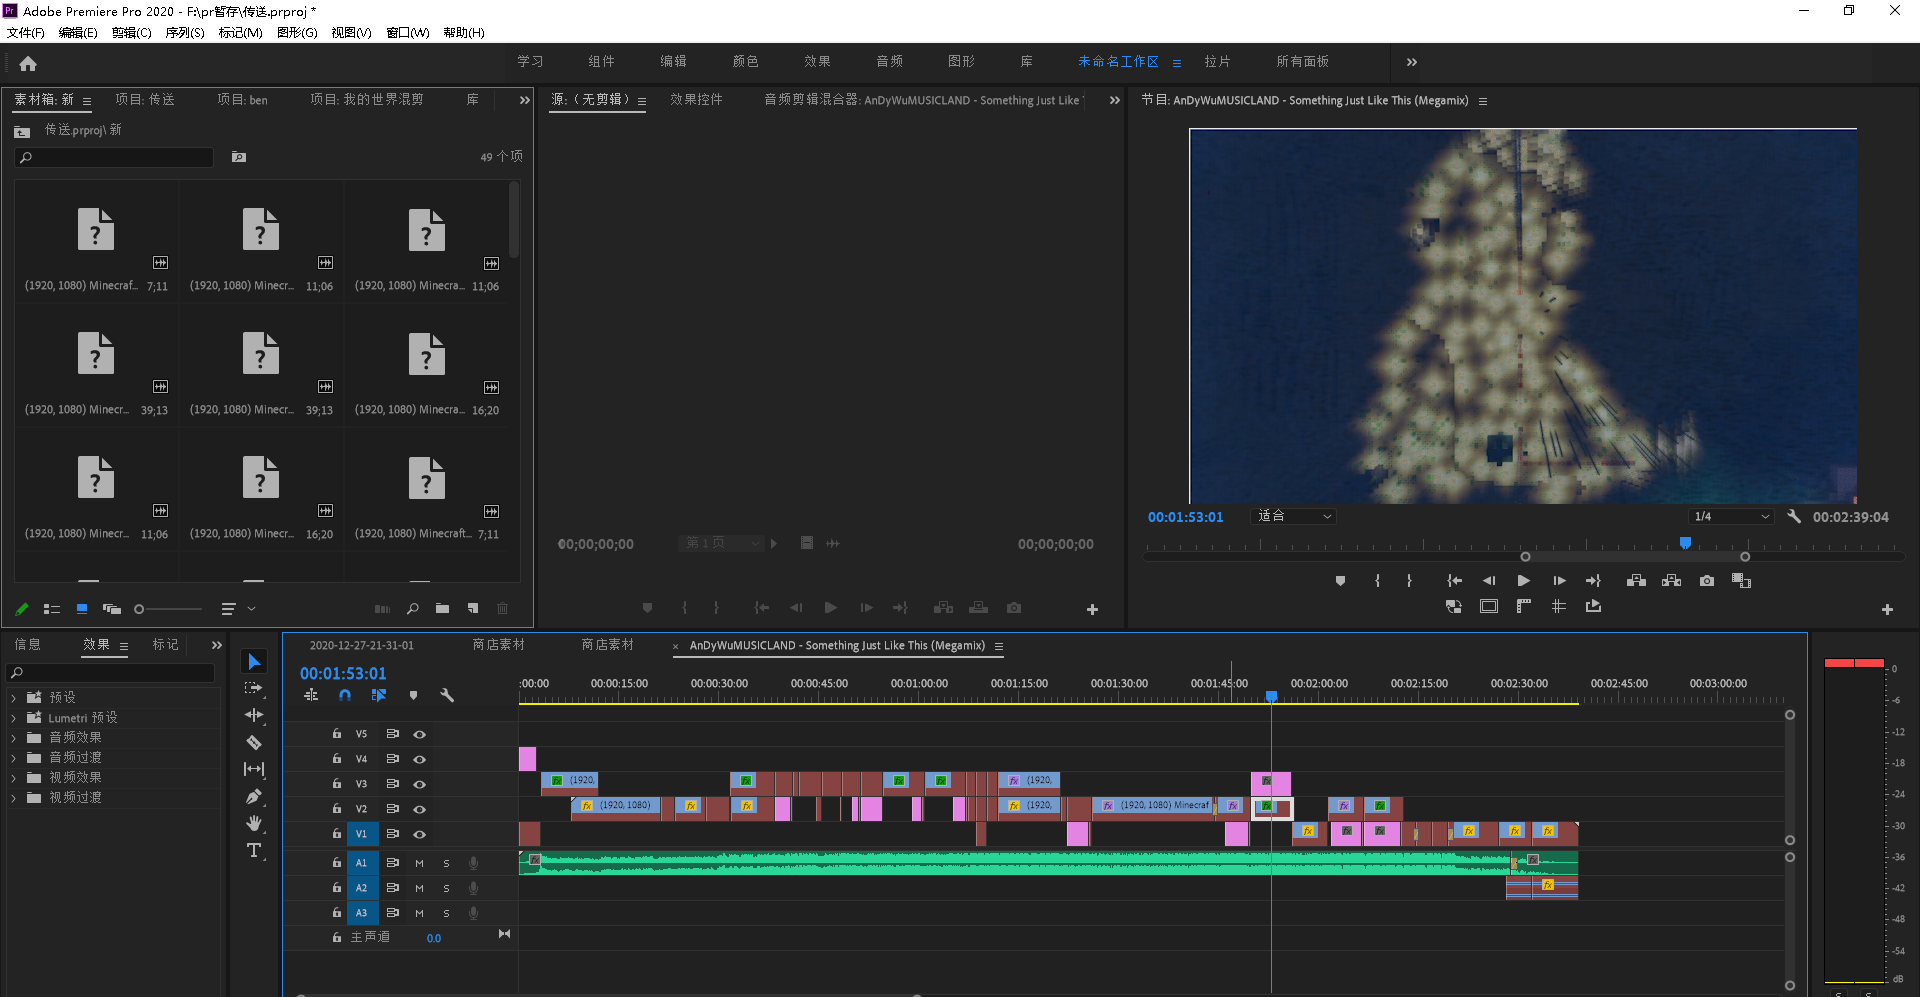Click the program timecode 00:01:53:01
The width and height of the screenshot is (1920, 997).
click(1185, 517)
